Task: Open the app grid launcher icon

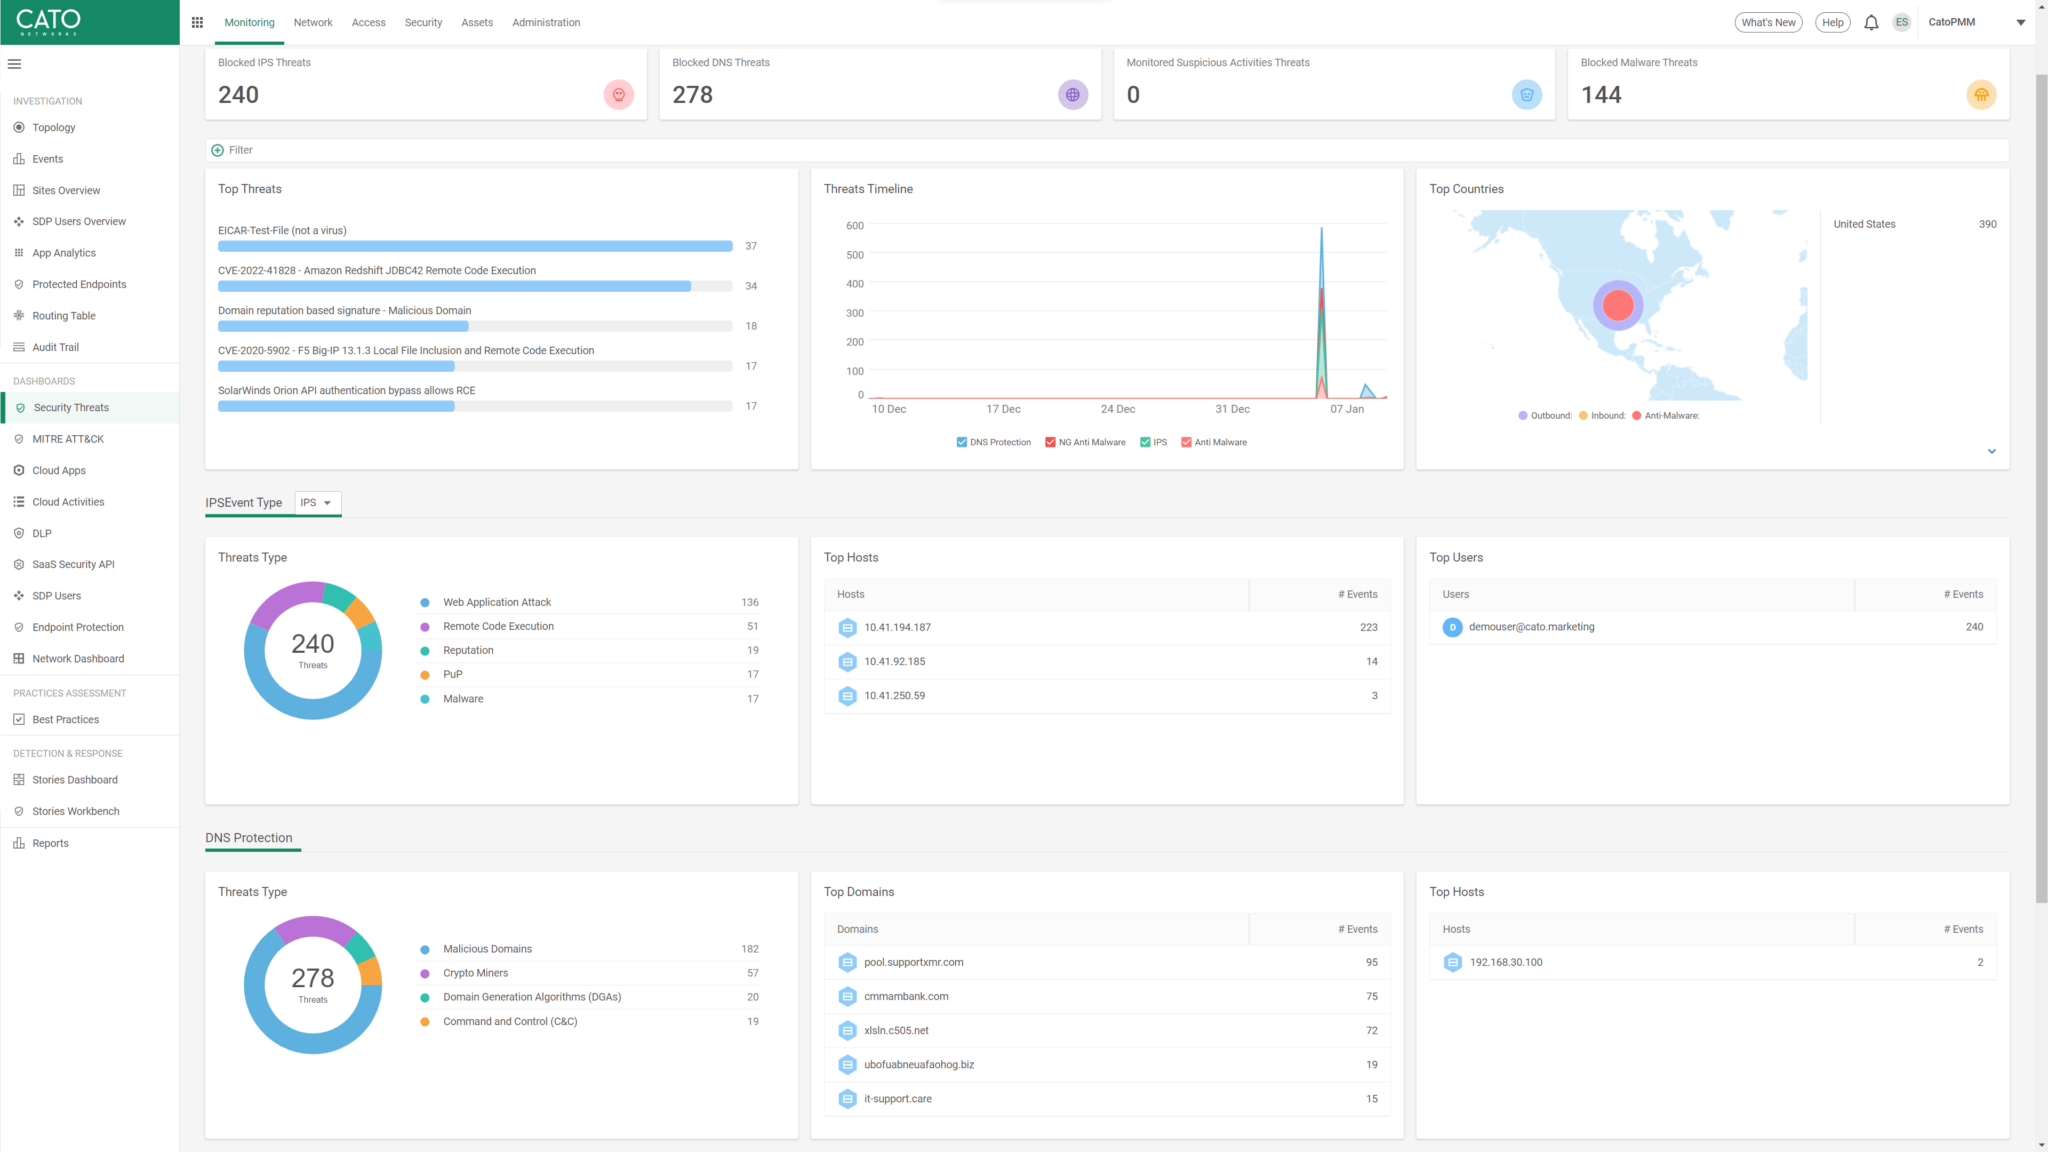Action: click(x=198, y=21)
